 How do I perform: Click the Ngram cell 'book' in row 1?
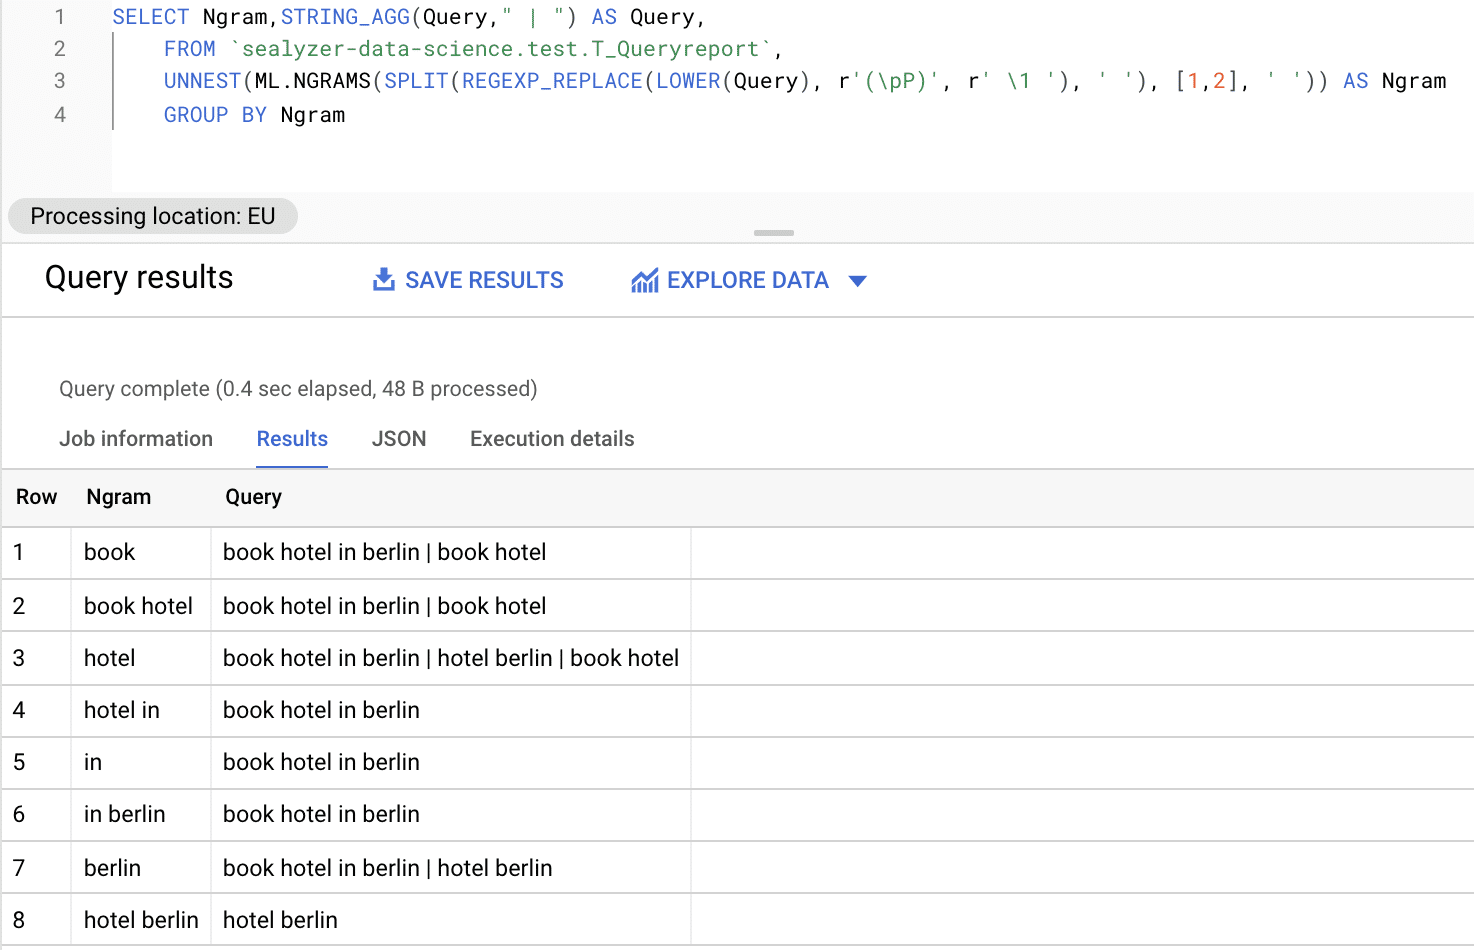click(141, 552)
